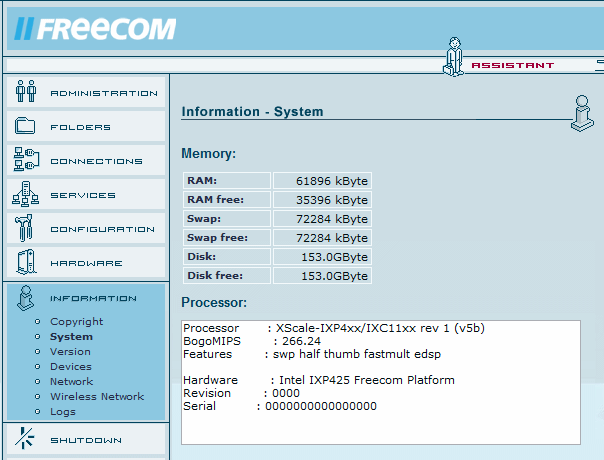Select the System submenu item
The image size is (604, 460).
tap(71, 337)
